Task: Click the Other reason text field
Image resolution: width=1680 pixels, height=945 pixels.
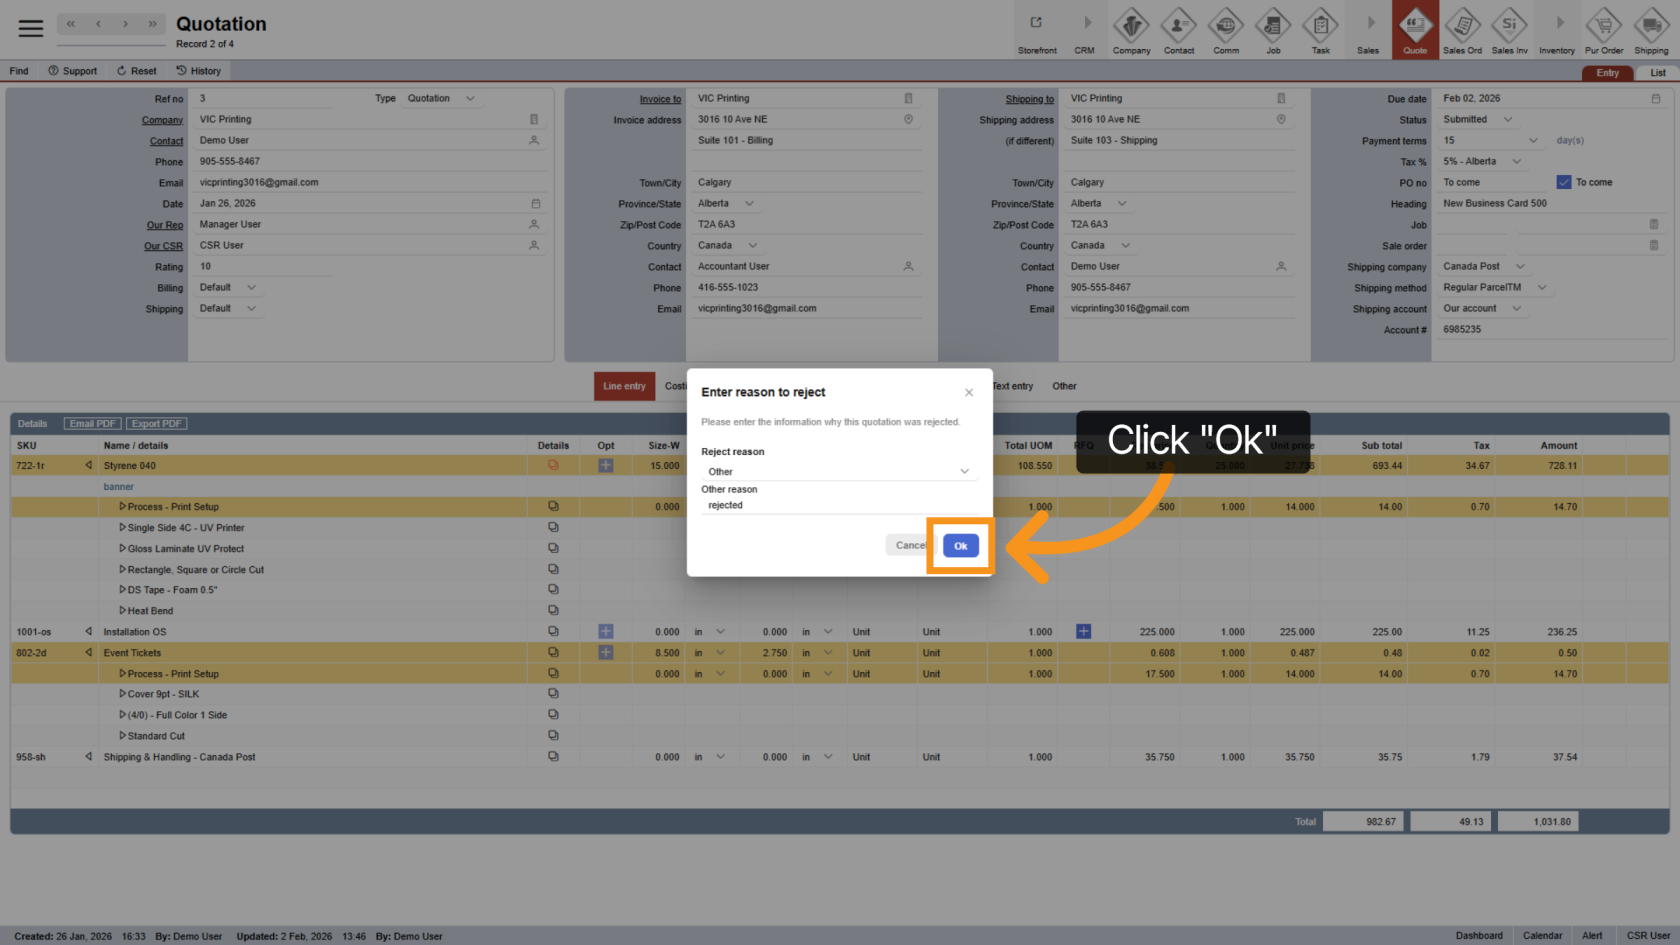Action: 835,505
